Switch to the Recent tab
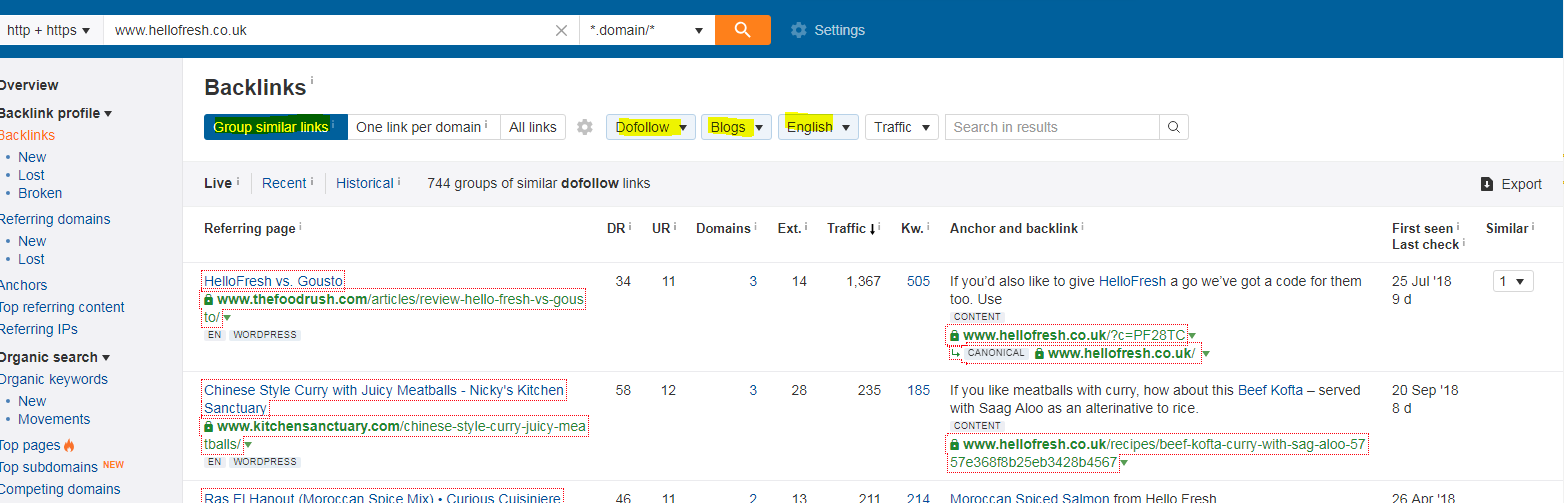 284,183
